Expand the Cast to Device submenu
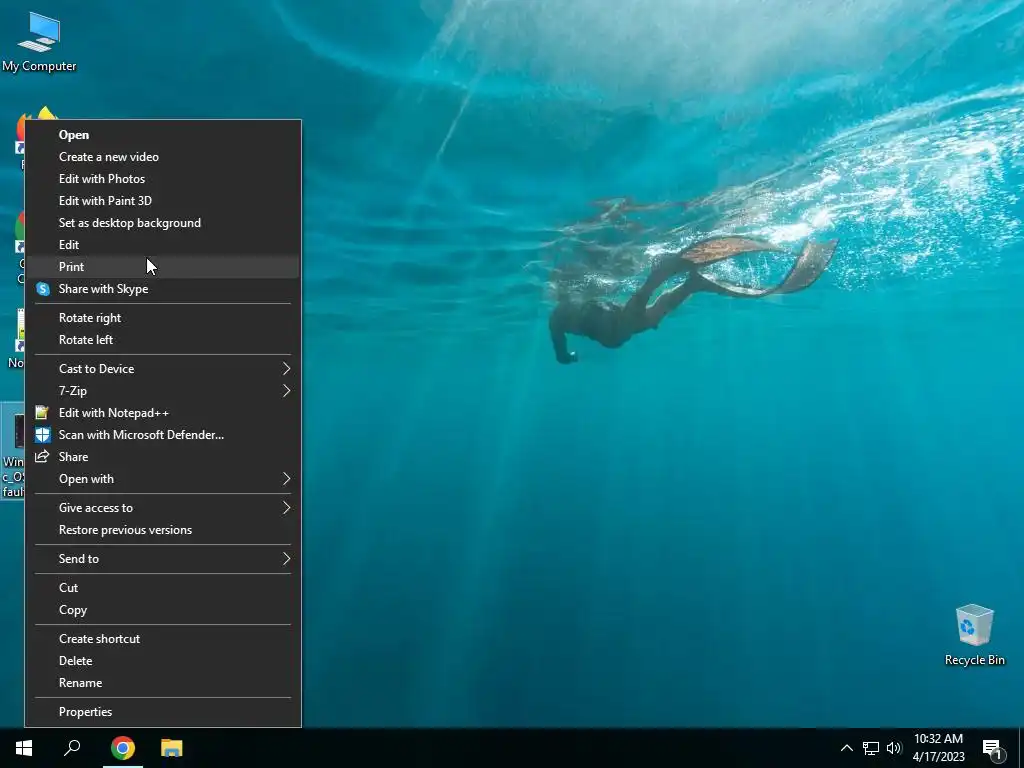This screenshot has width=1024, height=768. tap(163, 369)
